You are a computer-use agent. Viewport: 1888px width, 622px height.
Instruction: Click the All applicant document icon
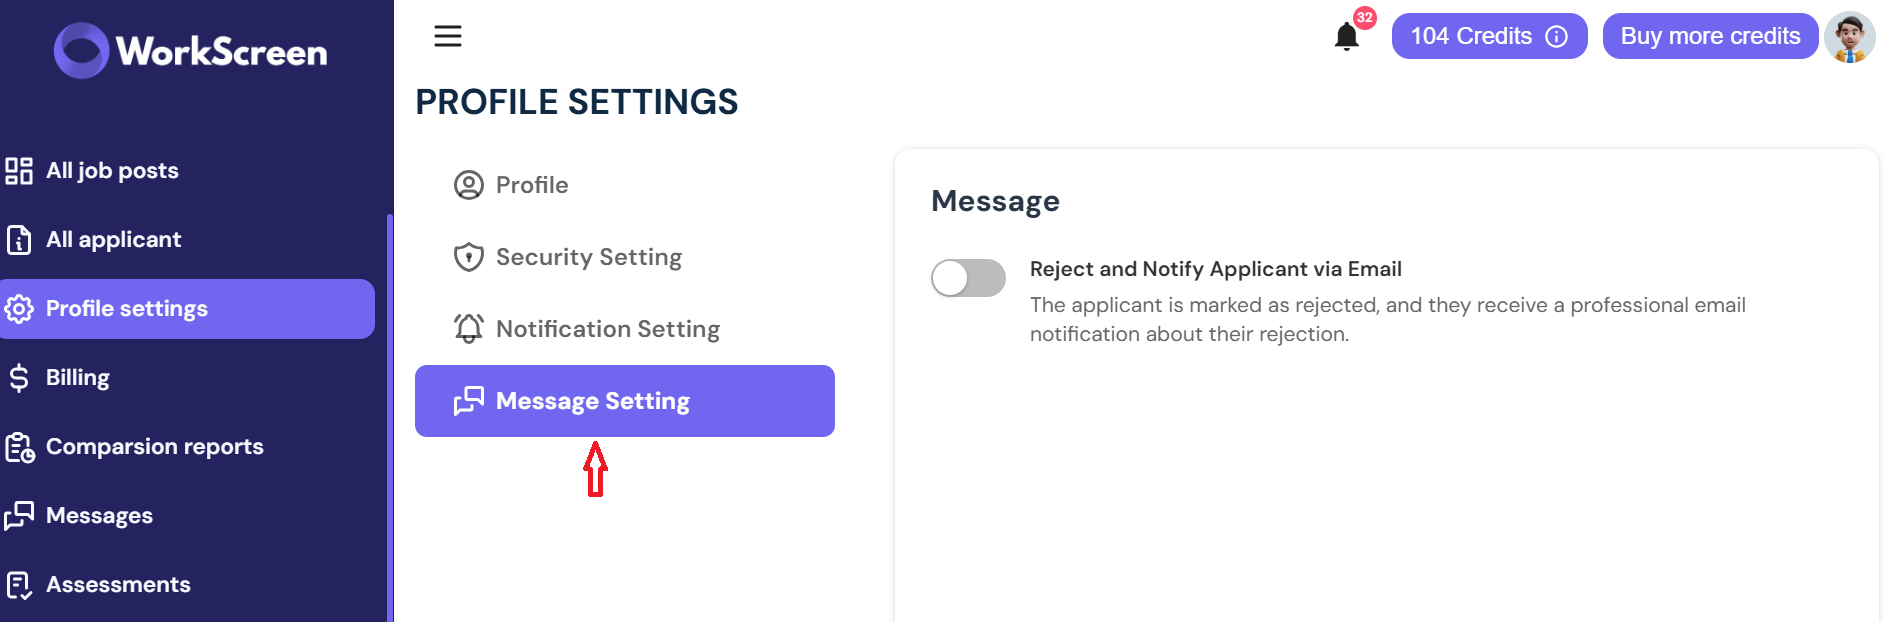(19, 240)
